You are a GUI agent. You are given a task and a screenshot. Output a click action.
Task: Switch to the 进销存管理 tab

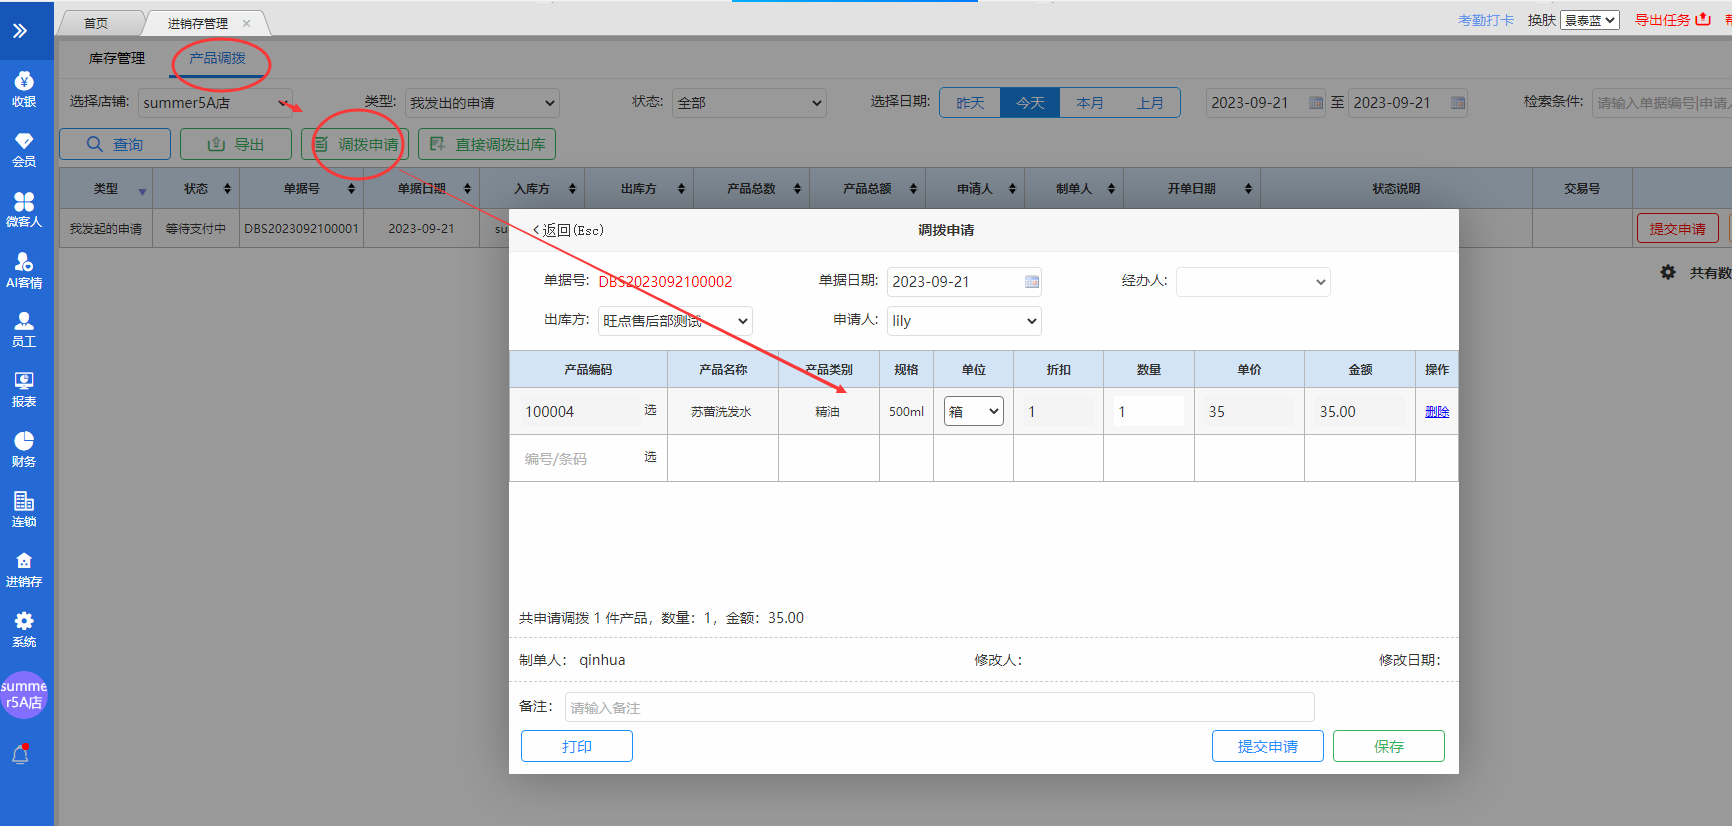pyautogui.click(x=198, y=23)
